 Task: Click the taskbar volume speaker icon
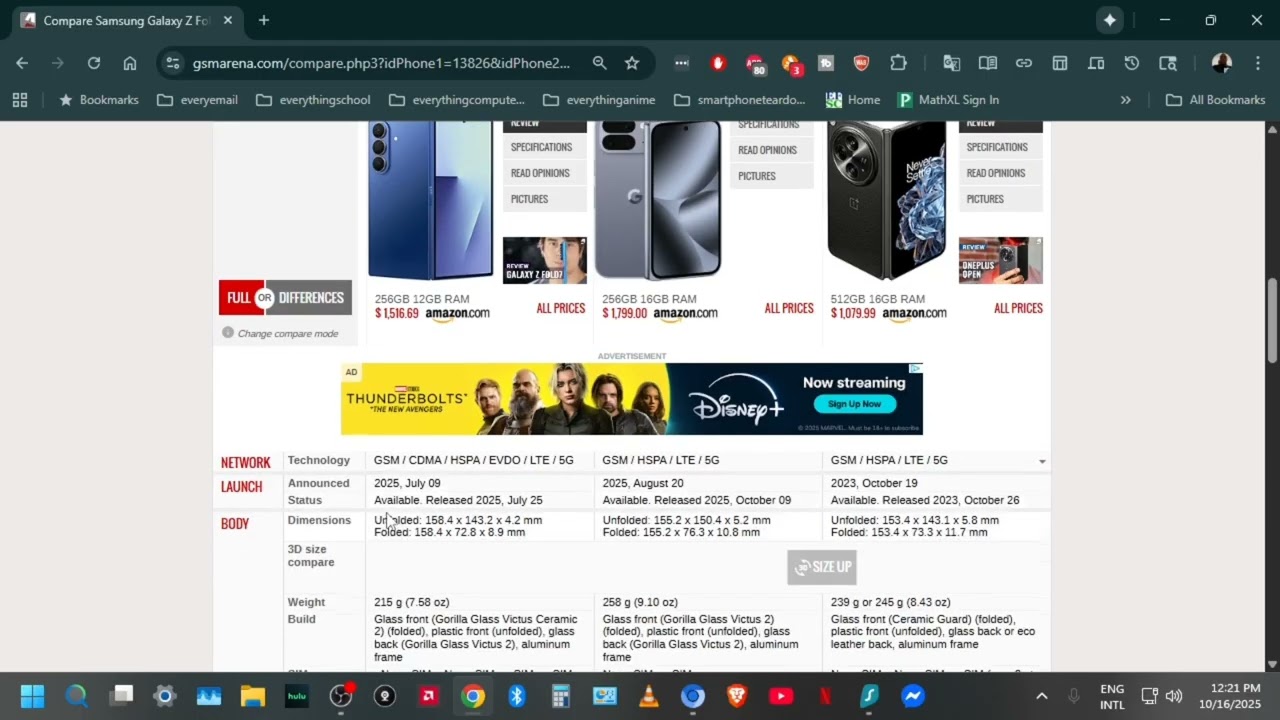click(x=1174, y=696)
